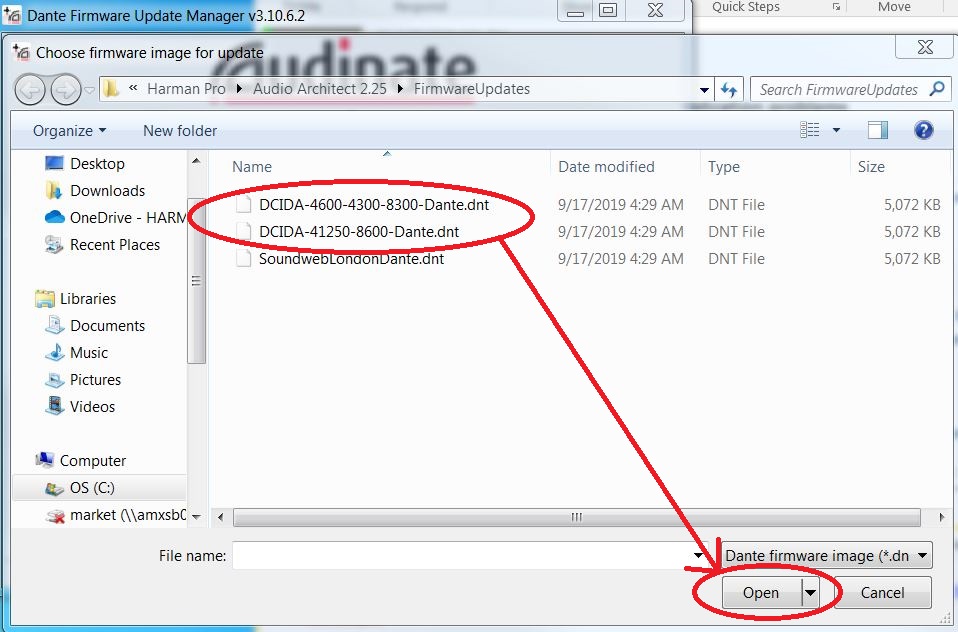Select SoundwebLondonDante.dnt file
This screenshot has height=632, width=958.
tap(351, 258)
